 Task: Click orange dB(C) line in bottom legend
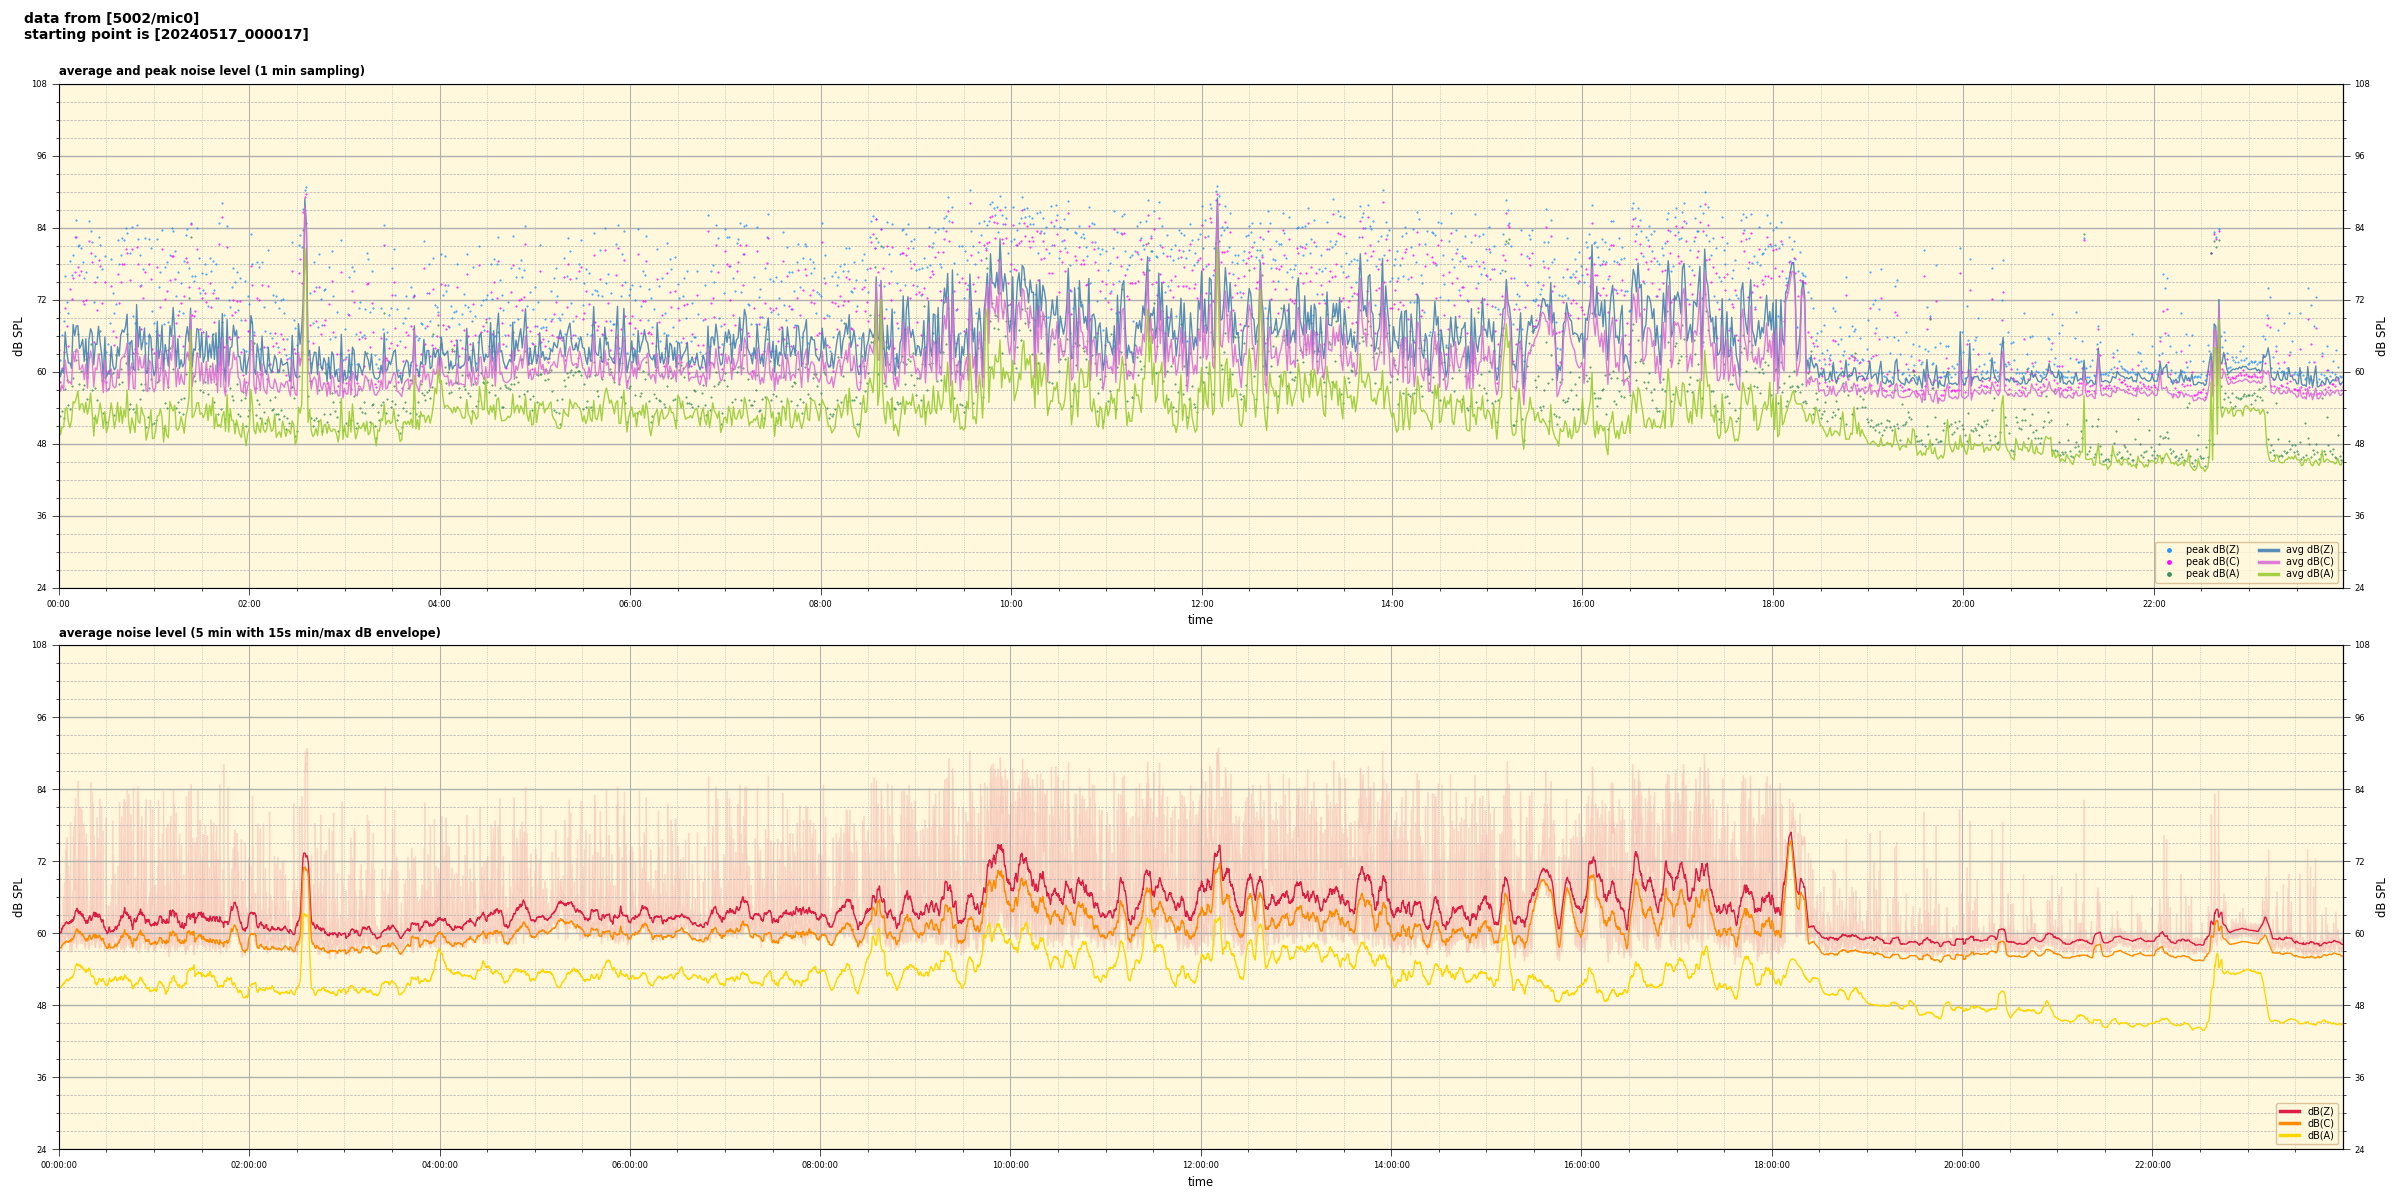(x=2290, y=1123)
